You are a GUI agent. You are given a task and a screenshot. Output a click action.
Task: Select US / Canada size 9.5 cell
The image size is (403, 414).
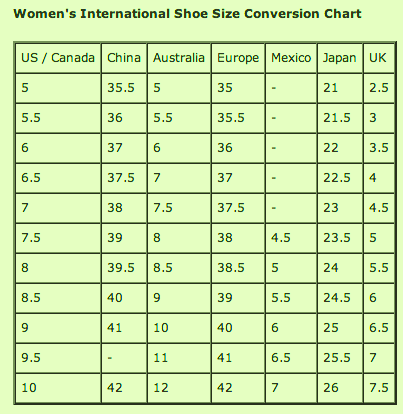pos(58,358)
